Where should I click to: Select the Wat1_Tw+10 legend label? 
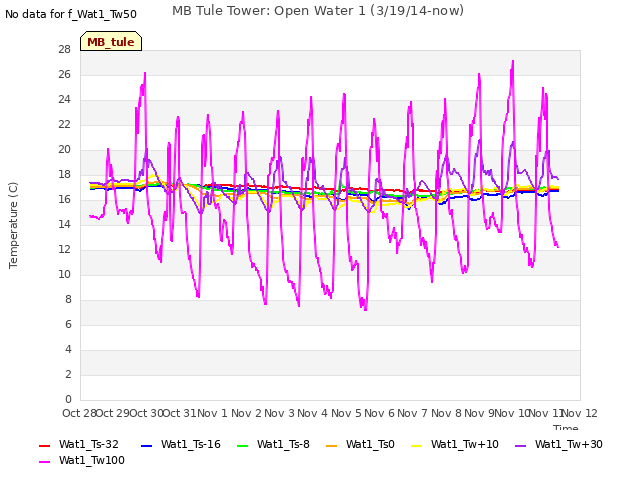(464, 444)
